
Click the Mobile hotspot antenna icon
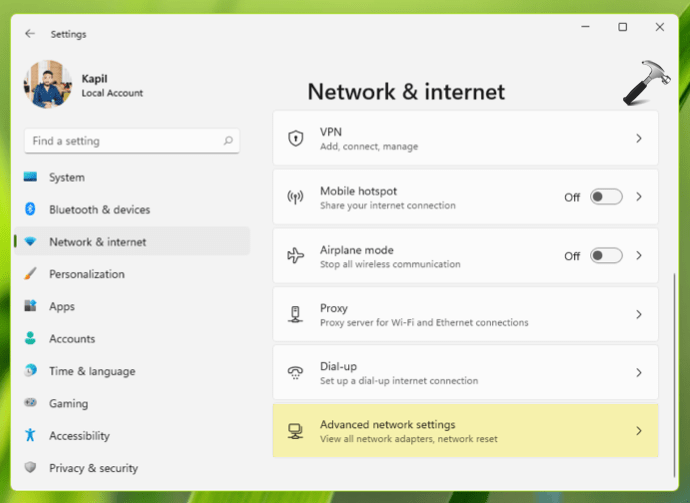click(x=296, y=197)
